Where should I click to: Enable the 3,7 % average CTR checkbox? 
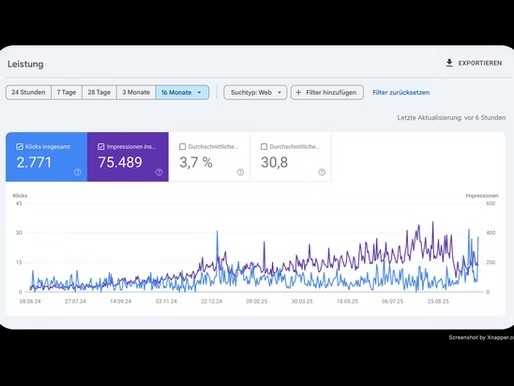pyautogui.click(x=182, y=147)
